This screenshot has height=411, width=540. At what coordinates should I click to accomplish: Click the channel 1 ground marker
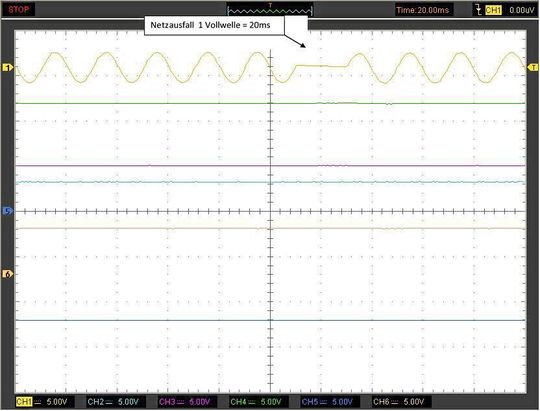click(7, 68)
